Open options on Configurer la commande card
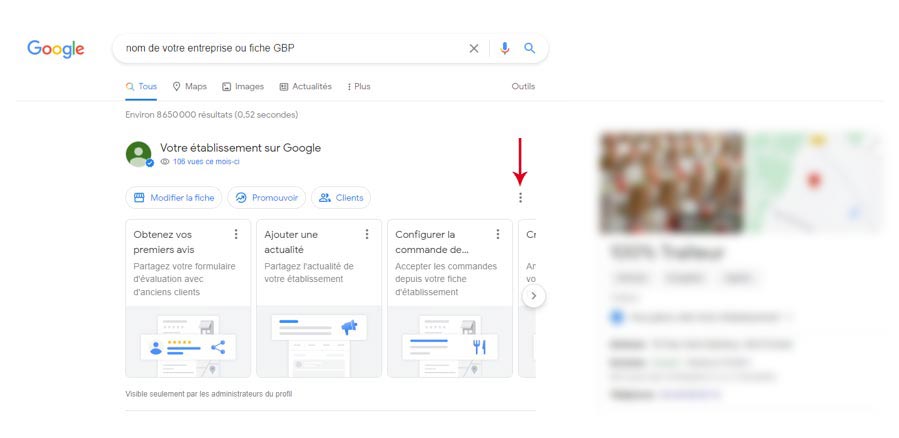899x438 pixels. click(x=498, y=234)
